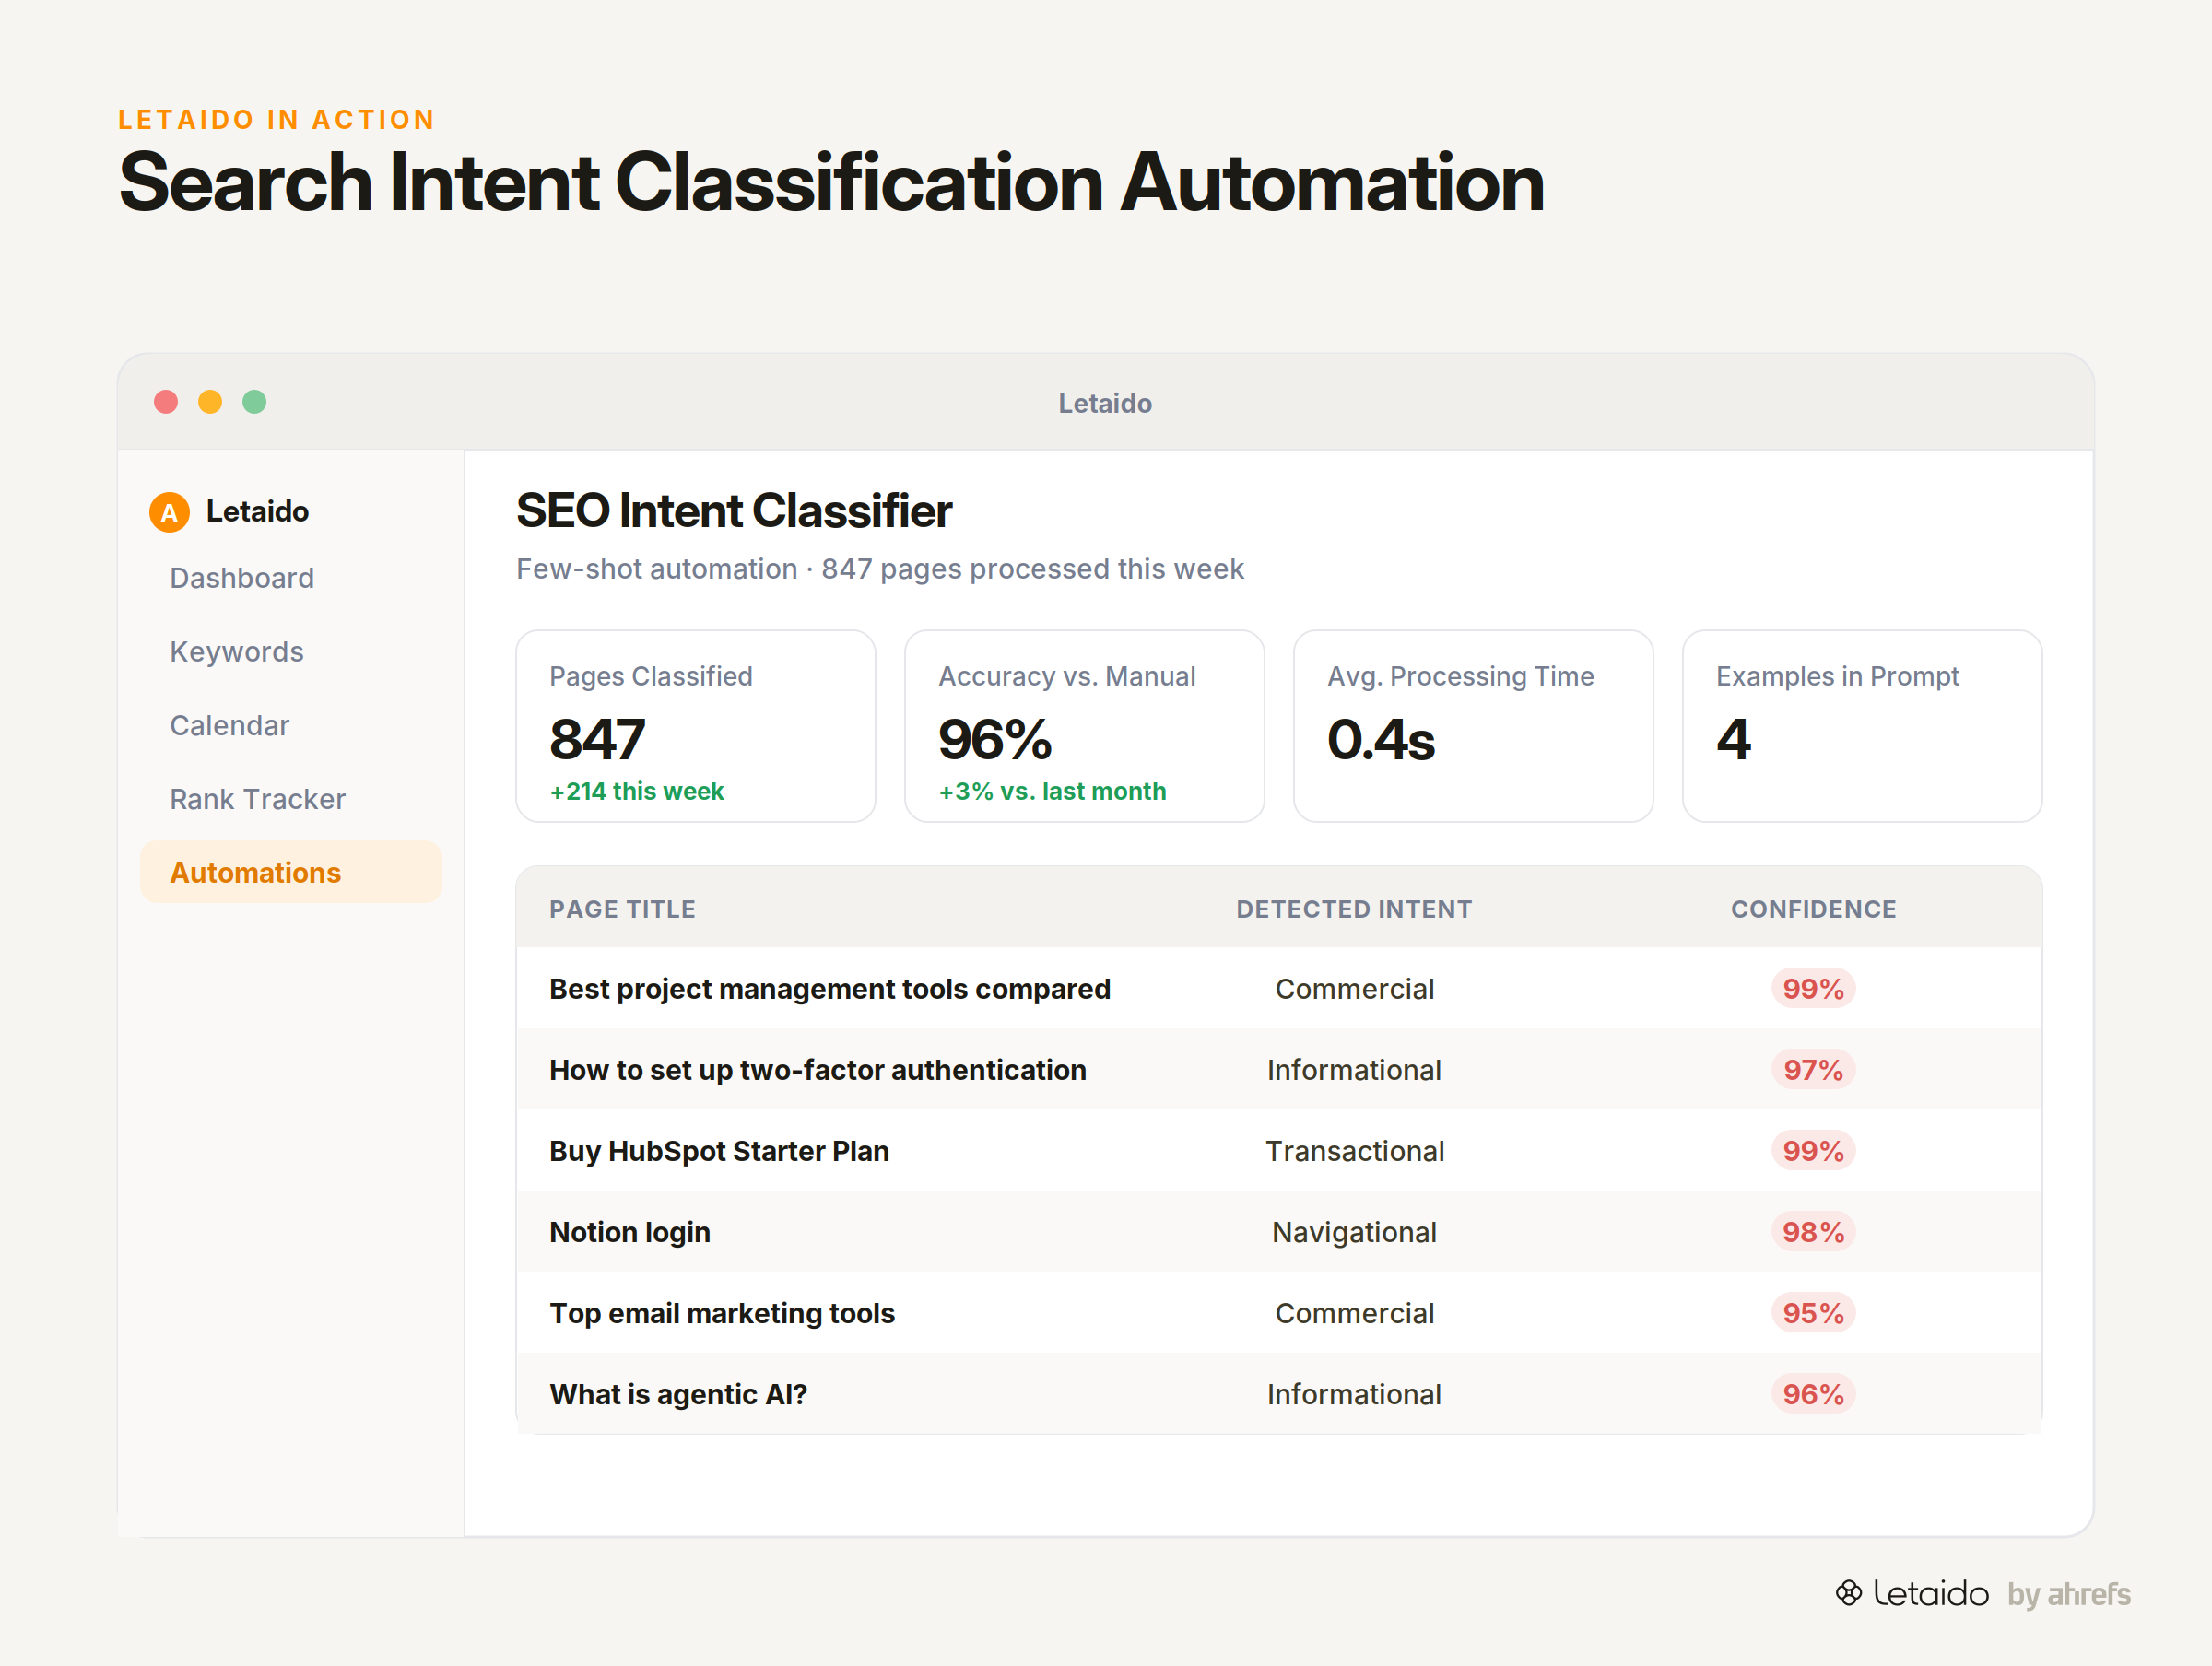Click the value 4 in Examples in Prompt
Image resolution: width=2212 pixels, height=1666 pixels.
1734,739
